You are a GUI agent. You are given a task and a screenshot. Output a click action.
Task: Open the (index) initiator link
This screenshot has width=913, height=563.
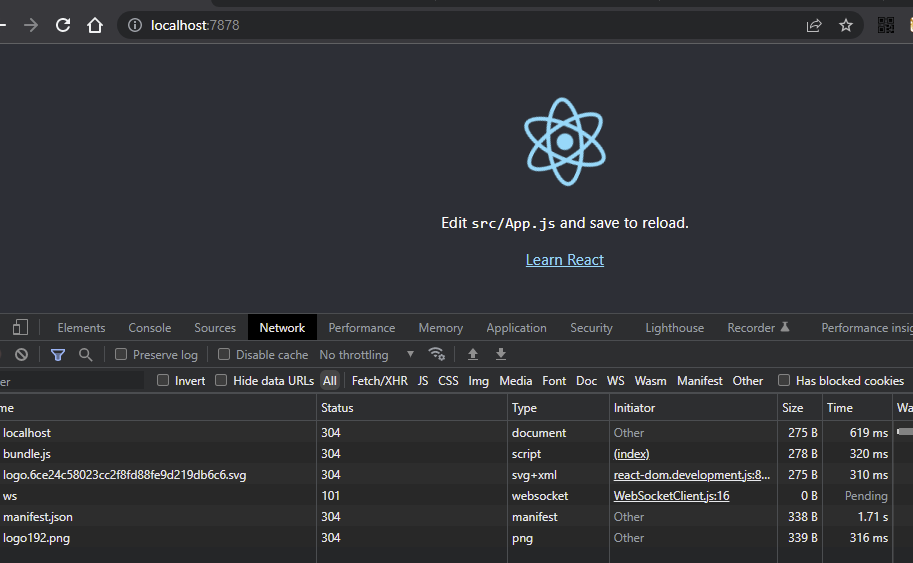(x=631, y=454)
